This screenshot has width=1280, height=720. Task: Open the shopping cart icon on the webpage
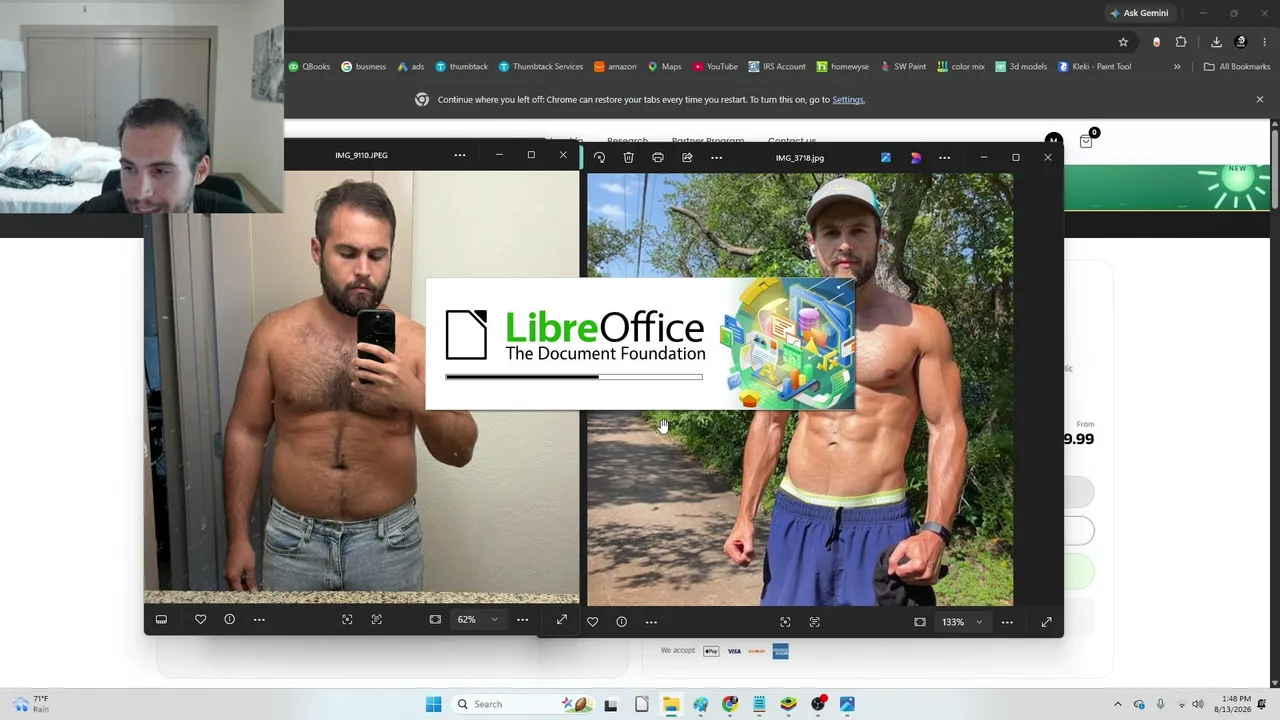pos(1086,141)
